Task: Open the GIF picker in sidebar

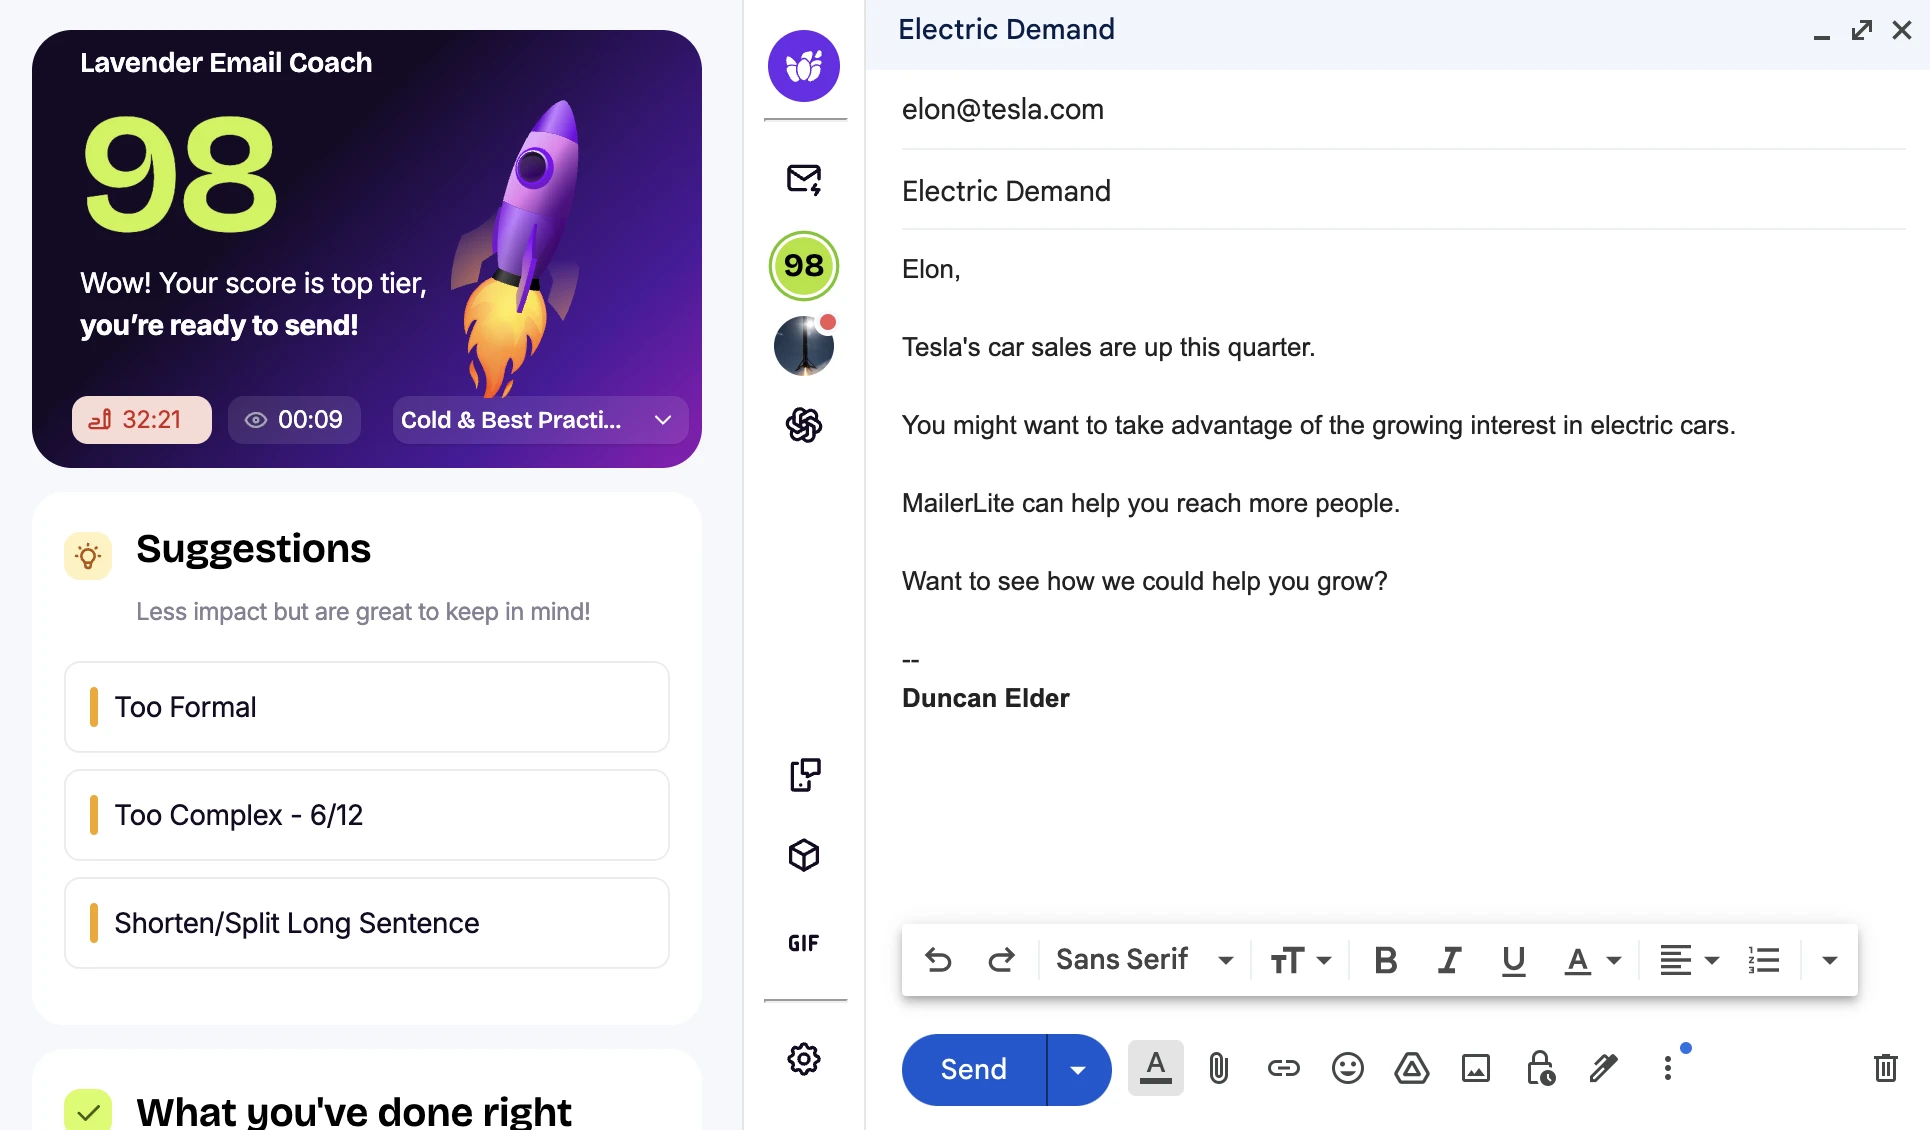Action: coord(804,943)
